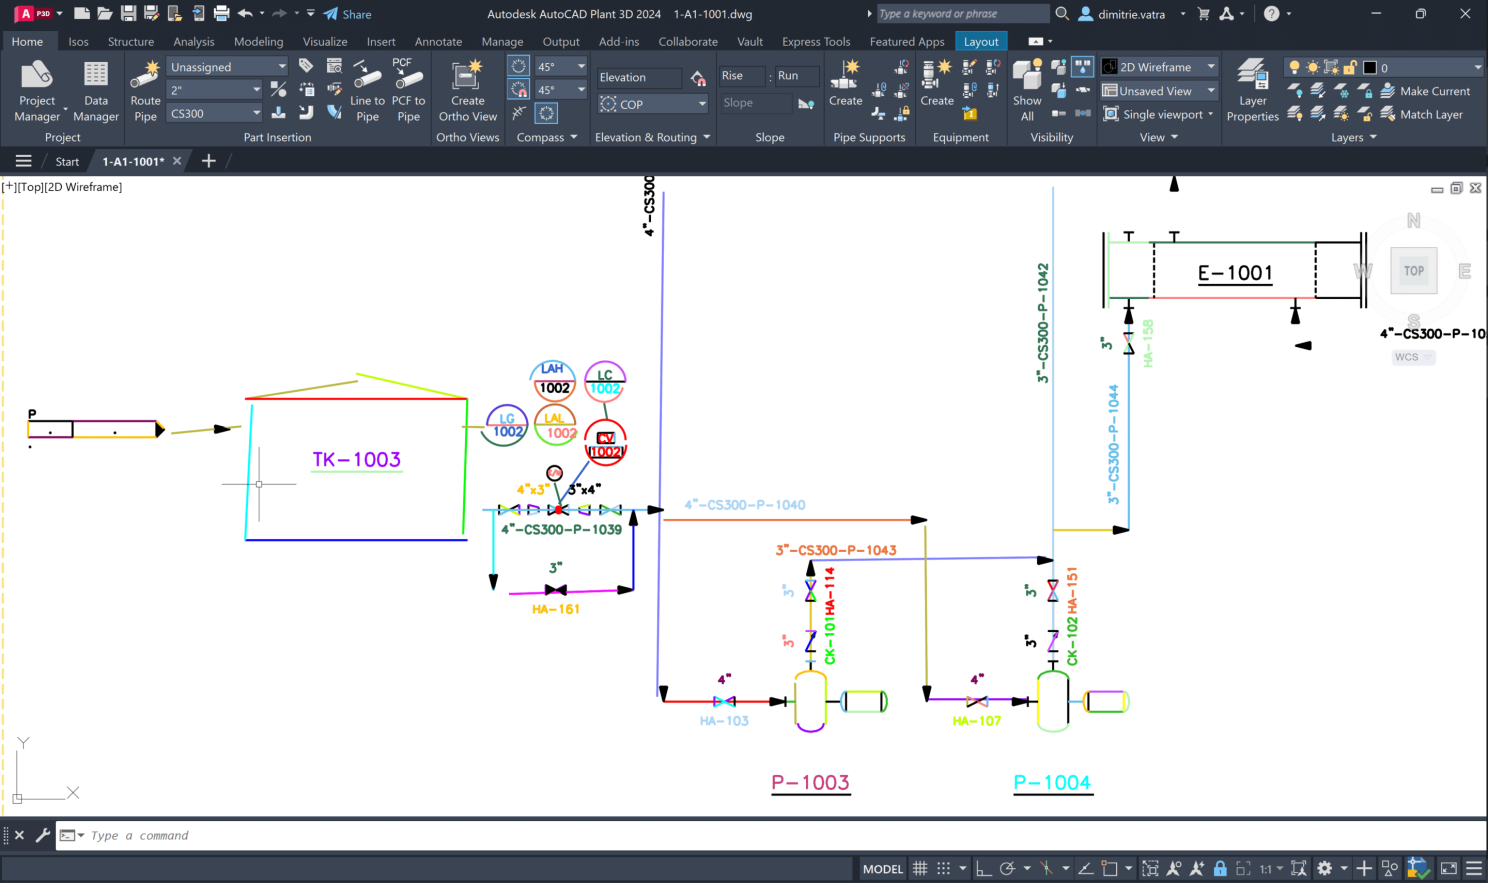The image size is (1488, 883).
Task: Click the Make Current layer button
Action: click(x=1425, y=91)
